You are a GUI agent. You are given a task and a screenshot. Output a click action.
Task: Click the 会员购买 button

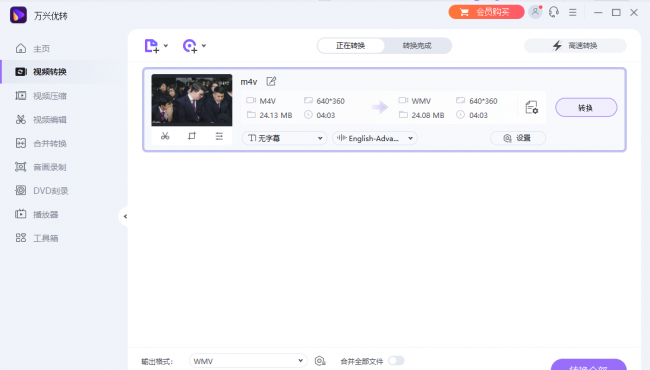click(486, 12)
